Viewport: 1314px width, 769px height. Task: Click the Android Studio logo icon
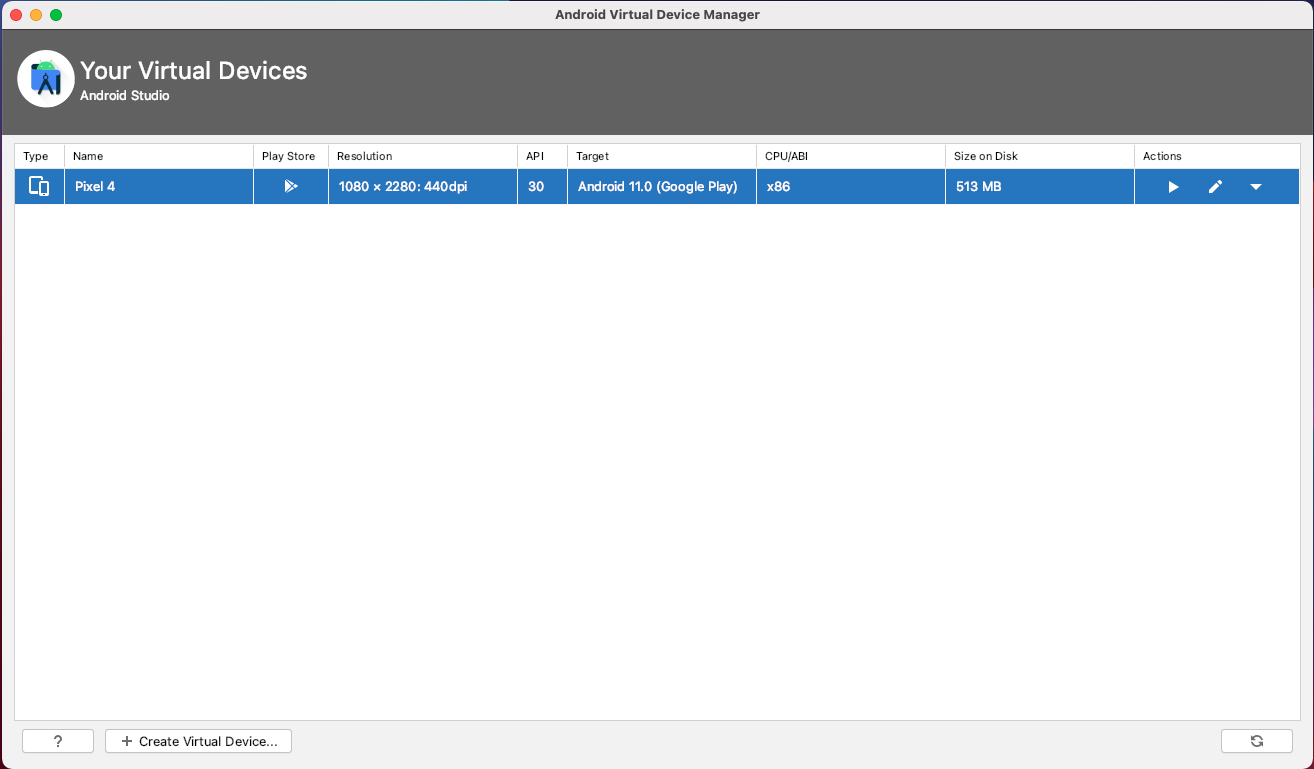[x=46, y=78]
